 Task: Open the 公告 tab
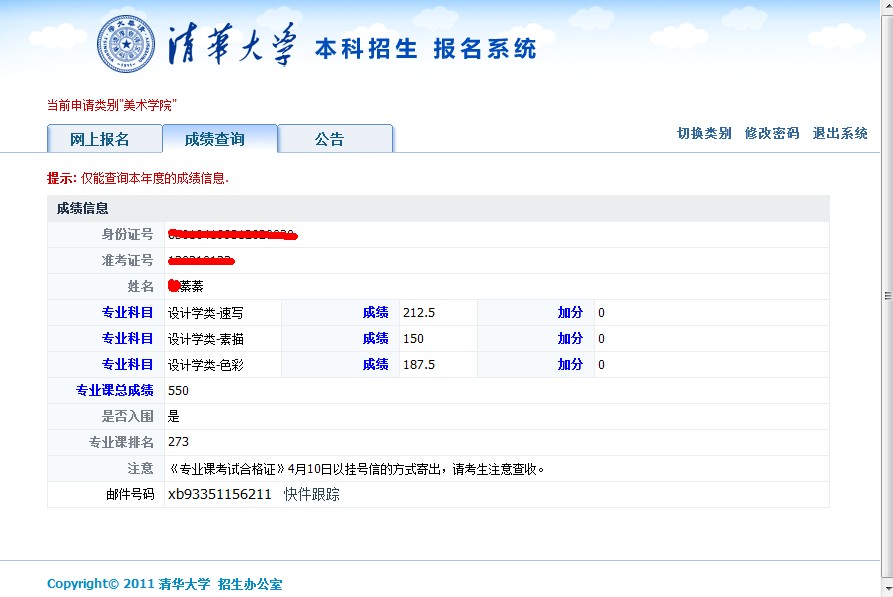coord(329,139)
